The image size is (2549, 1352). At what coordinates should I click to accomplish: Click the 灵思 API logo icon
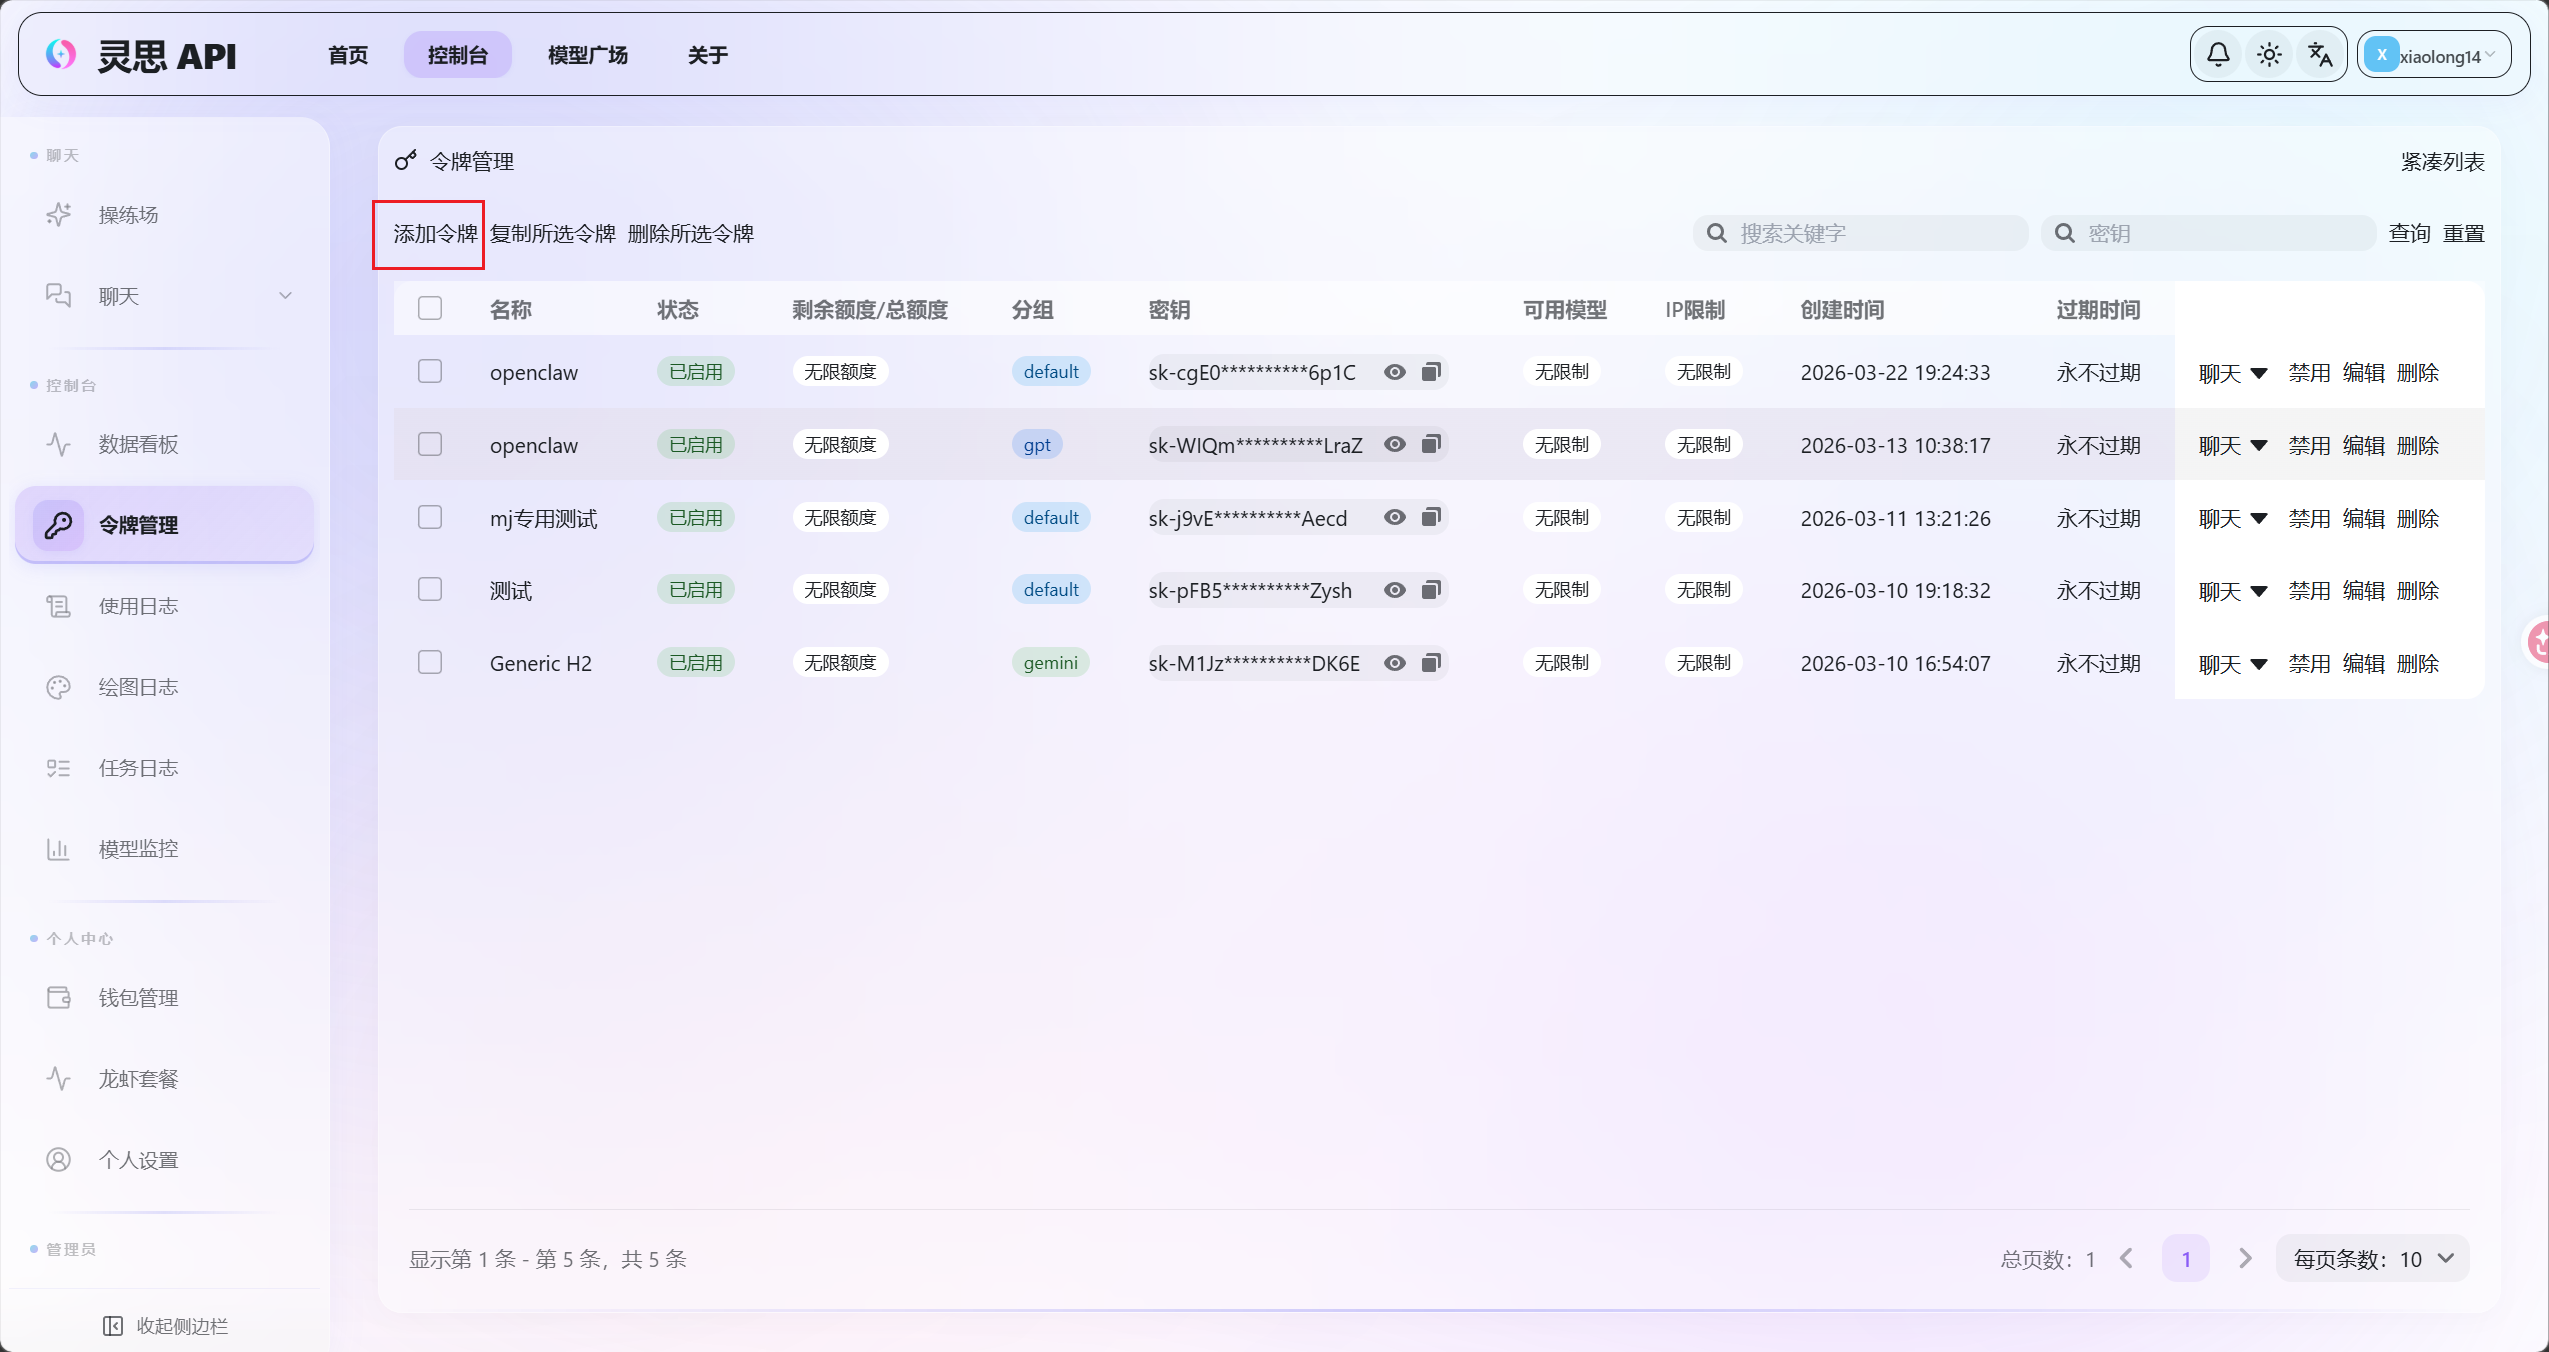tap(61, 55)
